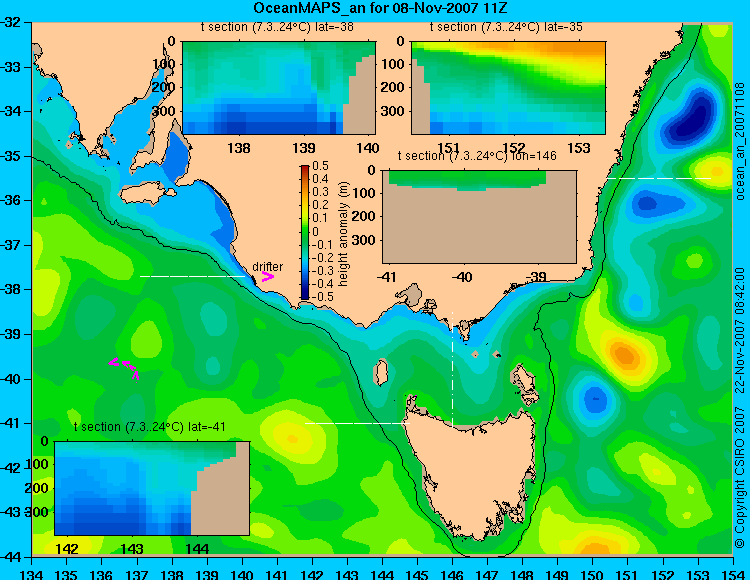Viewport: 750px width, 580px height.
Task: Open the lat=-41 temperature section inset
Action: click(x=152, y=488)
